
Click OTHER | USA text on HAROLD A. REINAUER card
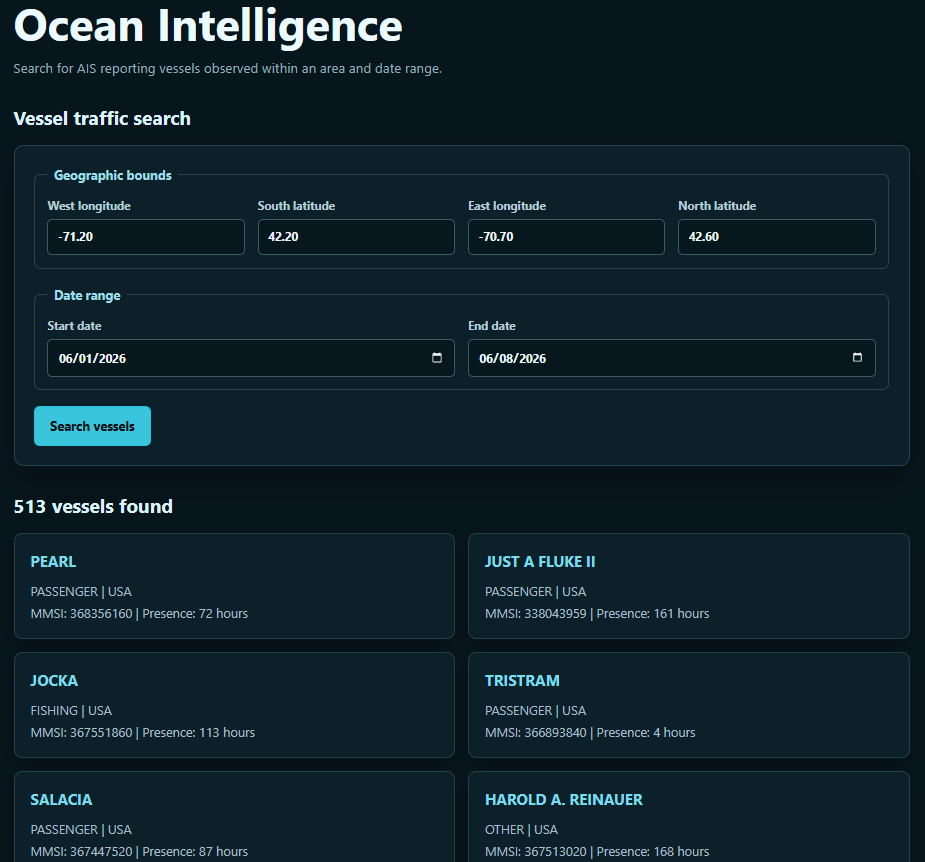click(x=521, y=830)
